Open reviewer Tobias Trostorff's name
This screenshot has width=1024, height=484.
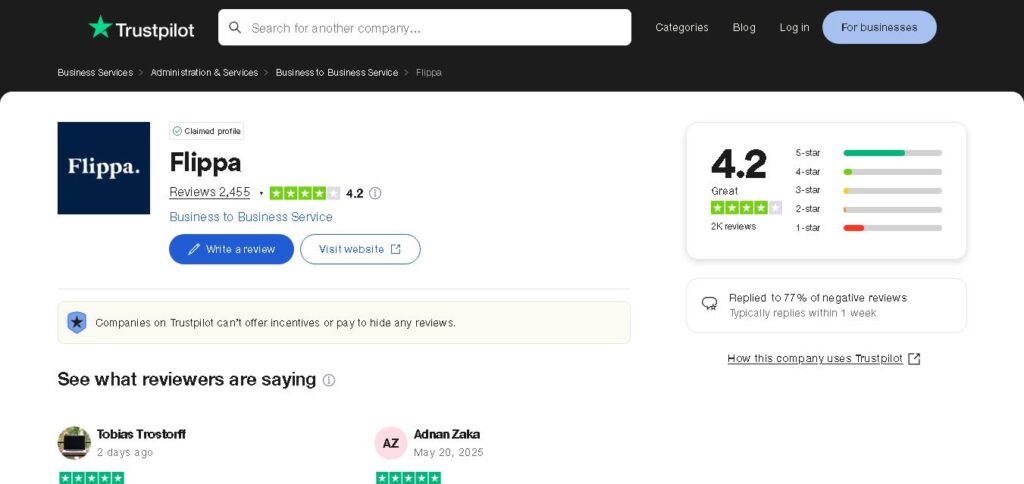tap(141, 434)
